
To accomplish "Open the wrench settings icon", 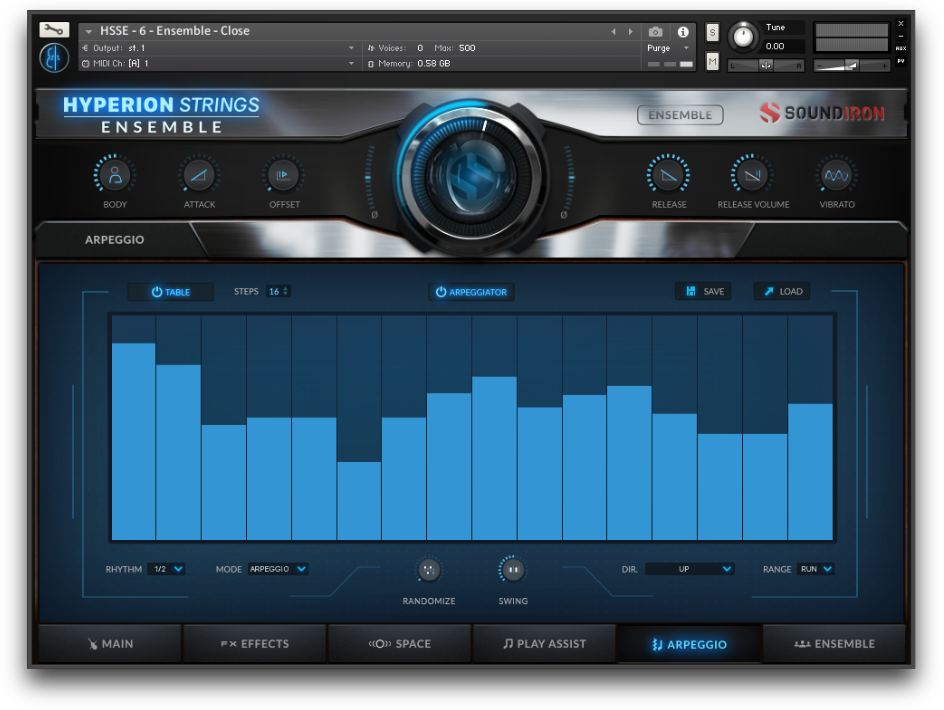I will click(54, 30).
